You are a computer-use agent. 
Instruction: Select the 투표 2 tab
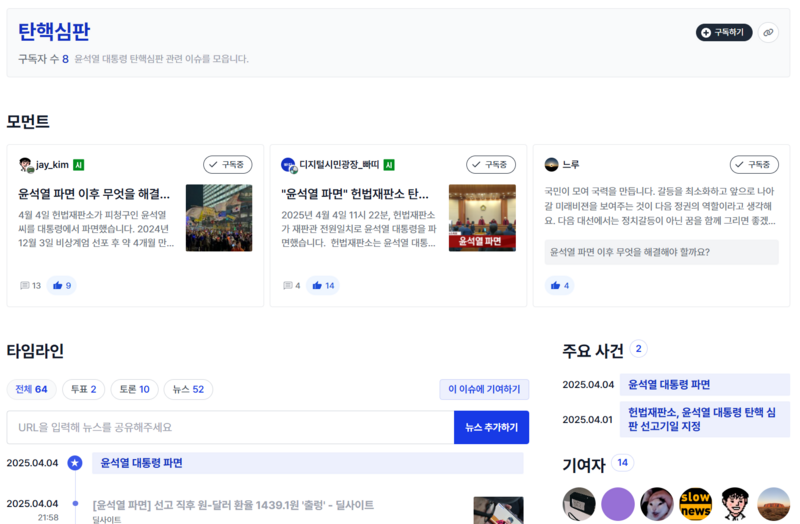[x=83, y=389]
